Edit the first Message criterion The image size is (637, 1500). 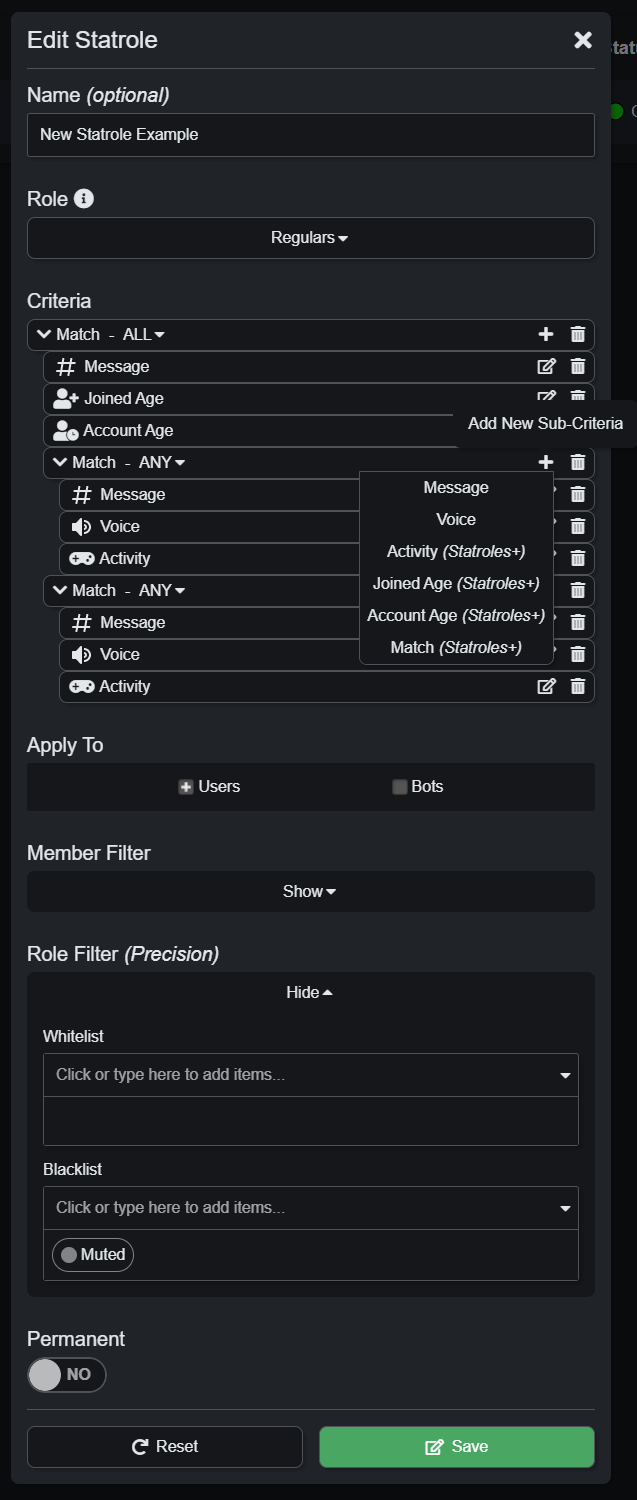546,366
